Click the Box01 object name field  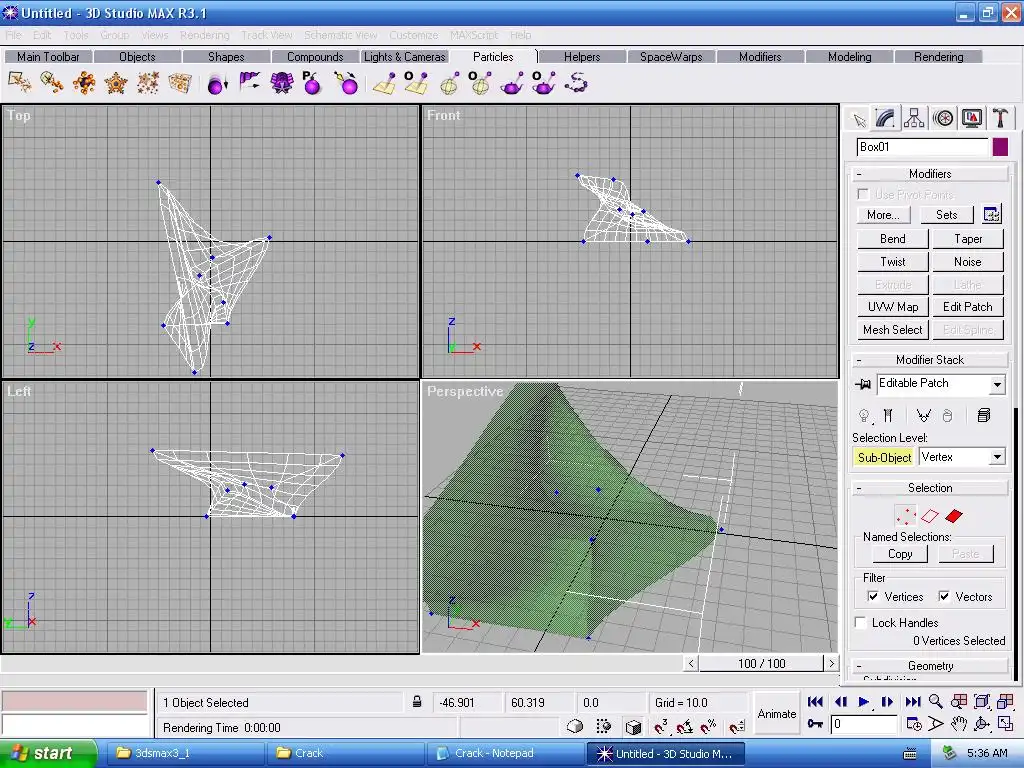coord(922,147)
